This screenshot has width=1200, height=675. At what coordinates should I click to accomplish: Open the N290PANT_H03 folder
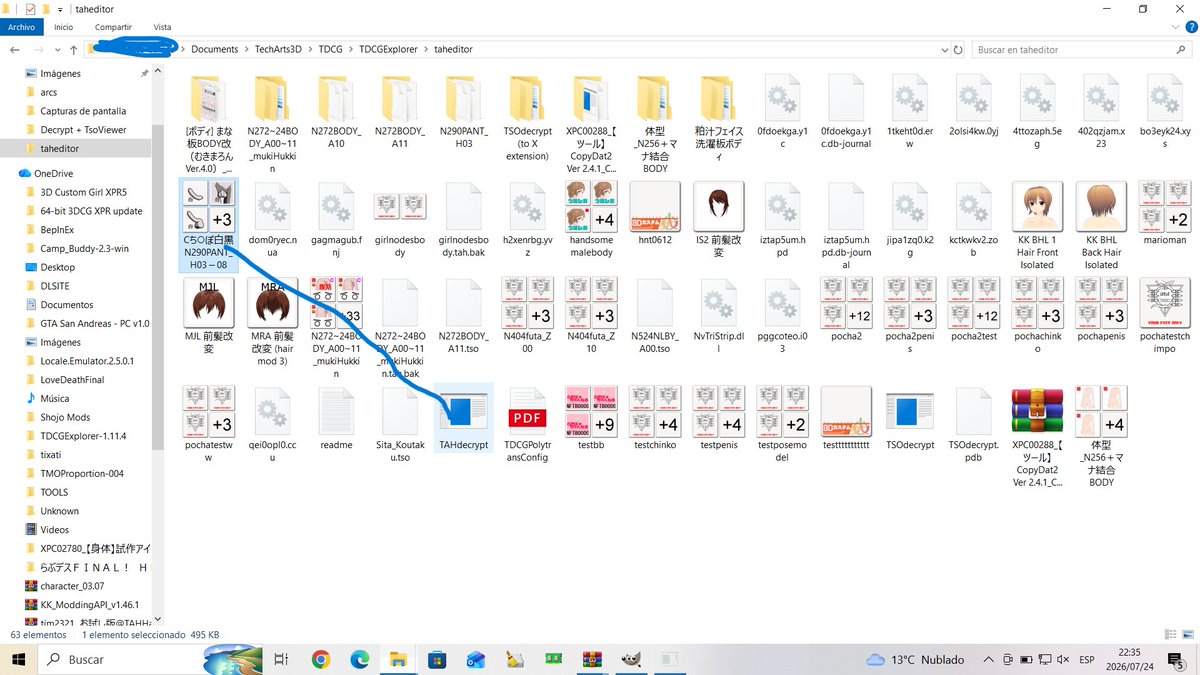pos(464,111)
